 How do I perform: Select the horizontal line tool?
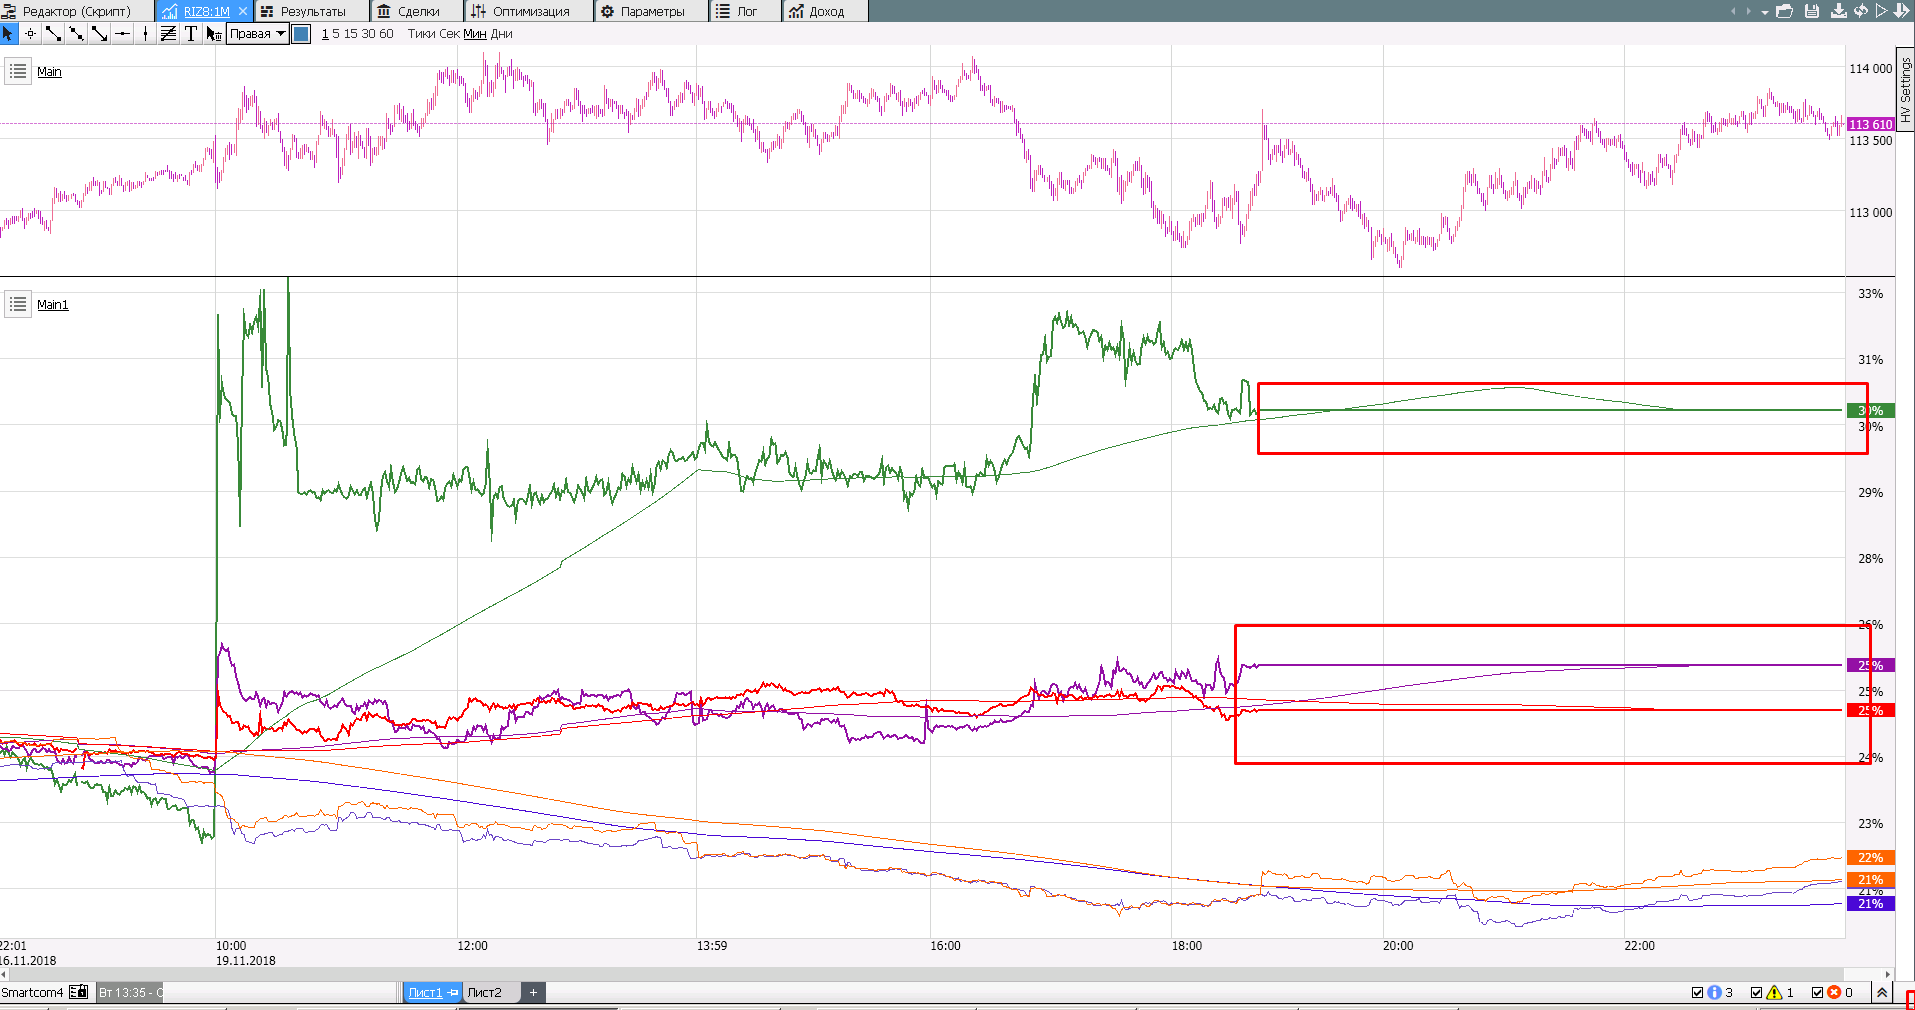click(123, 34)
